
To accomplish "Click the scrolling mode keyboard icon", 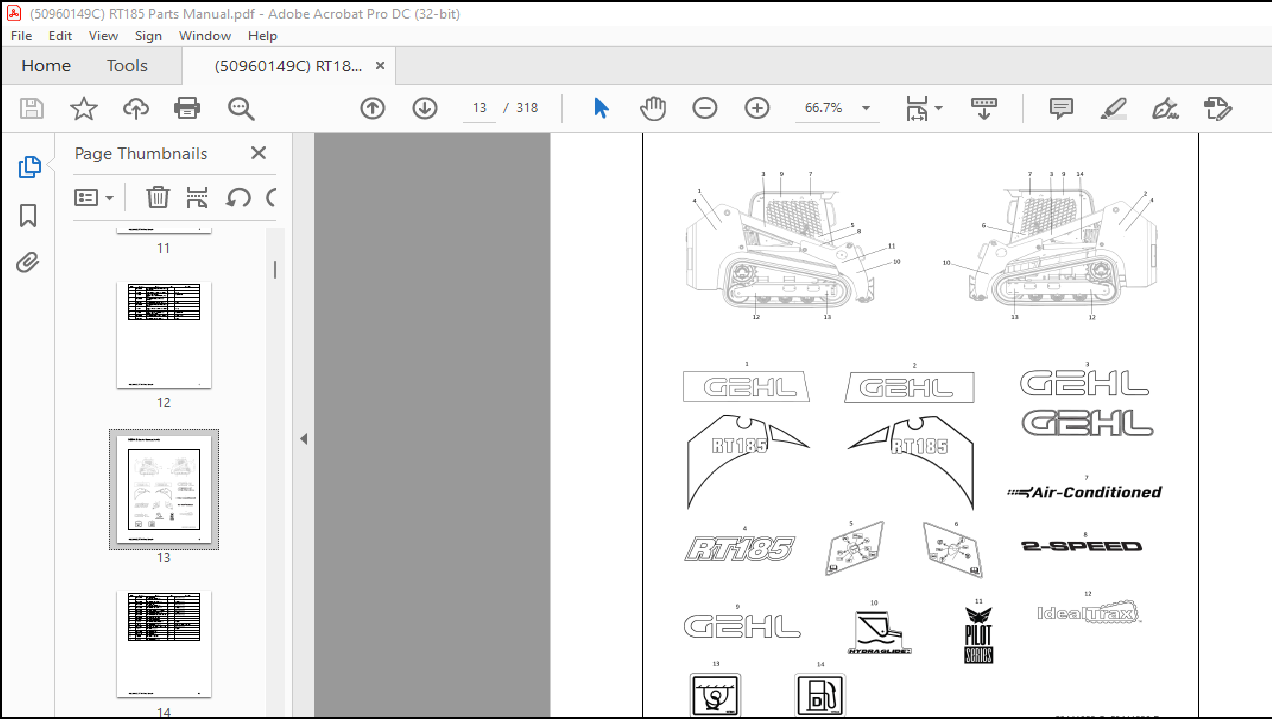I will 984,108.
